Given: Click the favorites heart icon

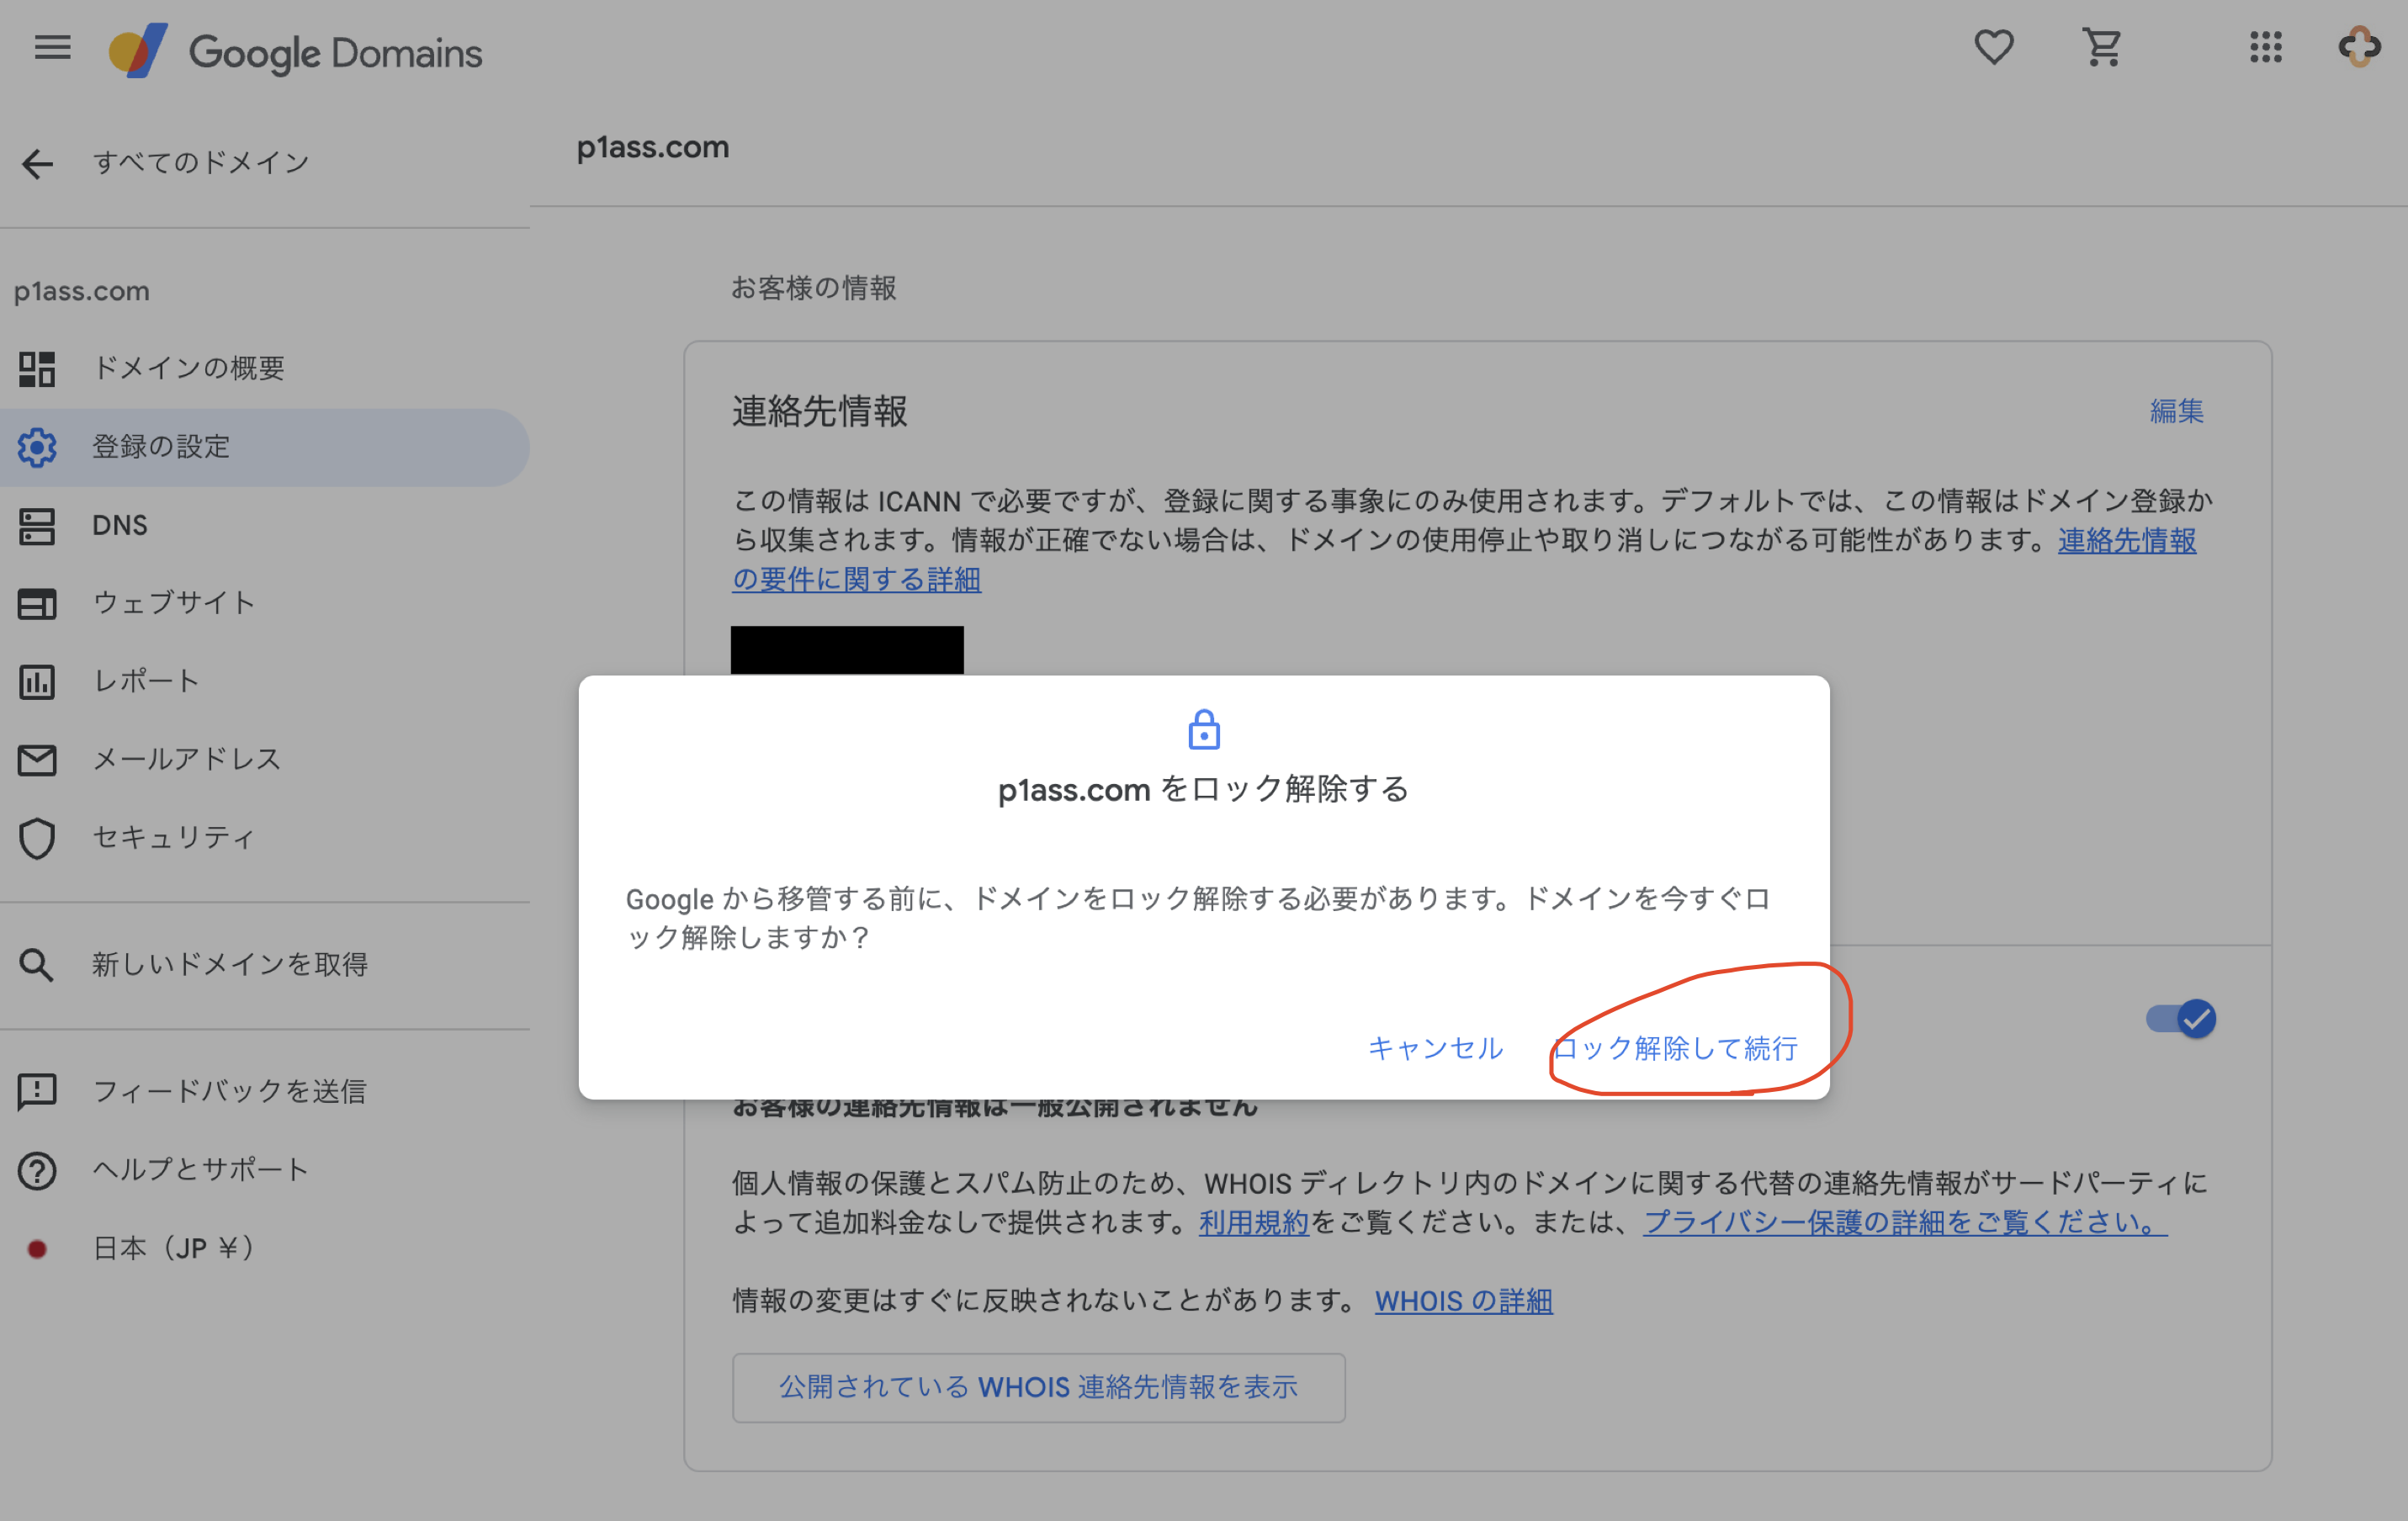Looking at the screenshot, I should (1993, 47).
